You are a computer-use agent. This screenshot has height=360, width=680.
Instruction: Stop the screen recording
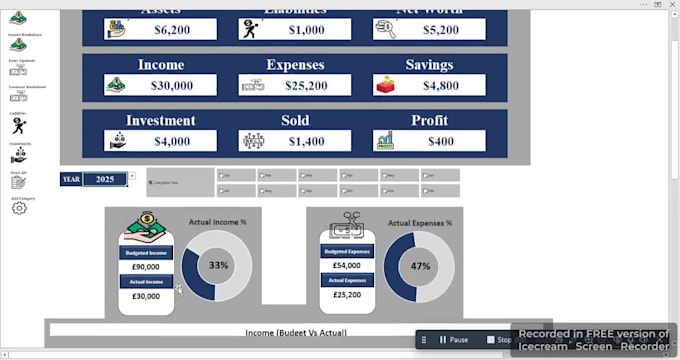499,340
